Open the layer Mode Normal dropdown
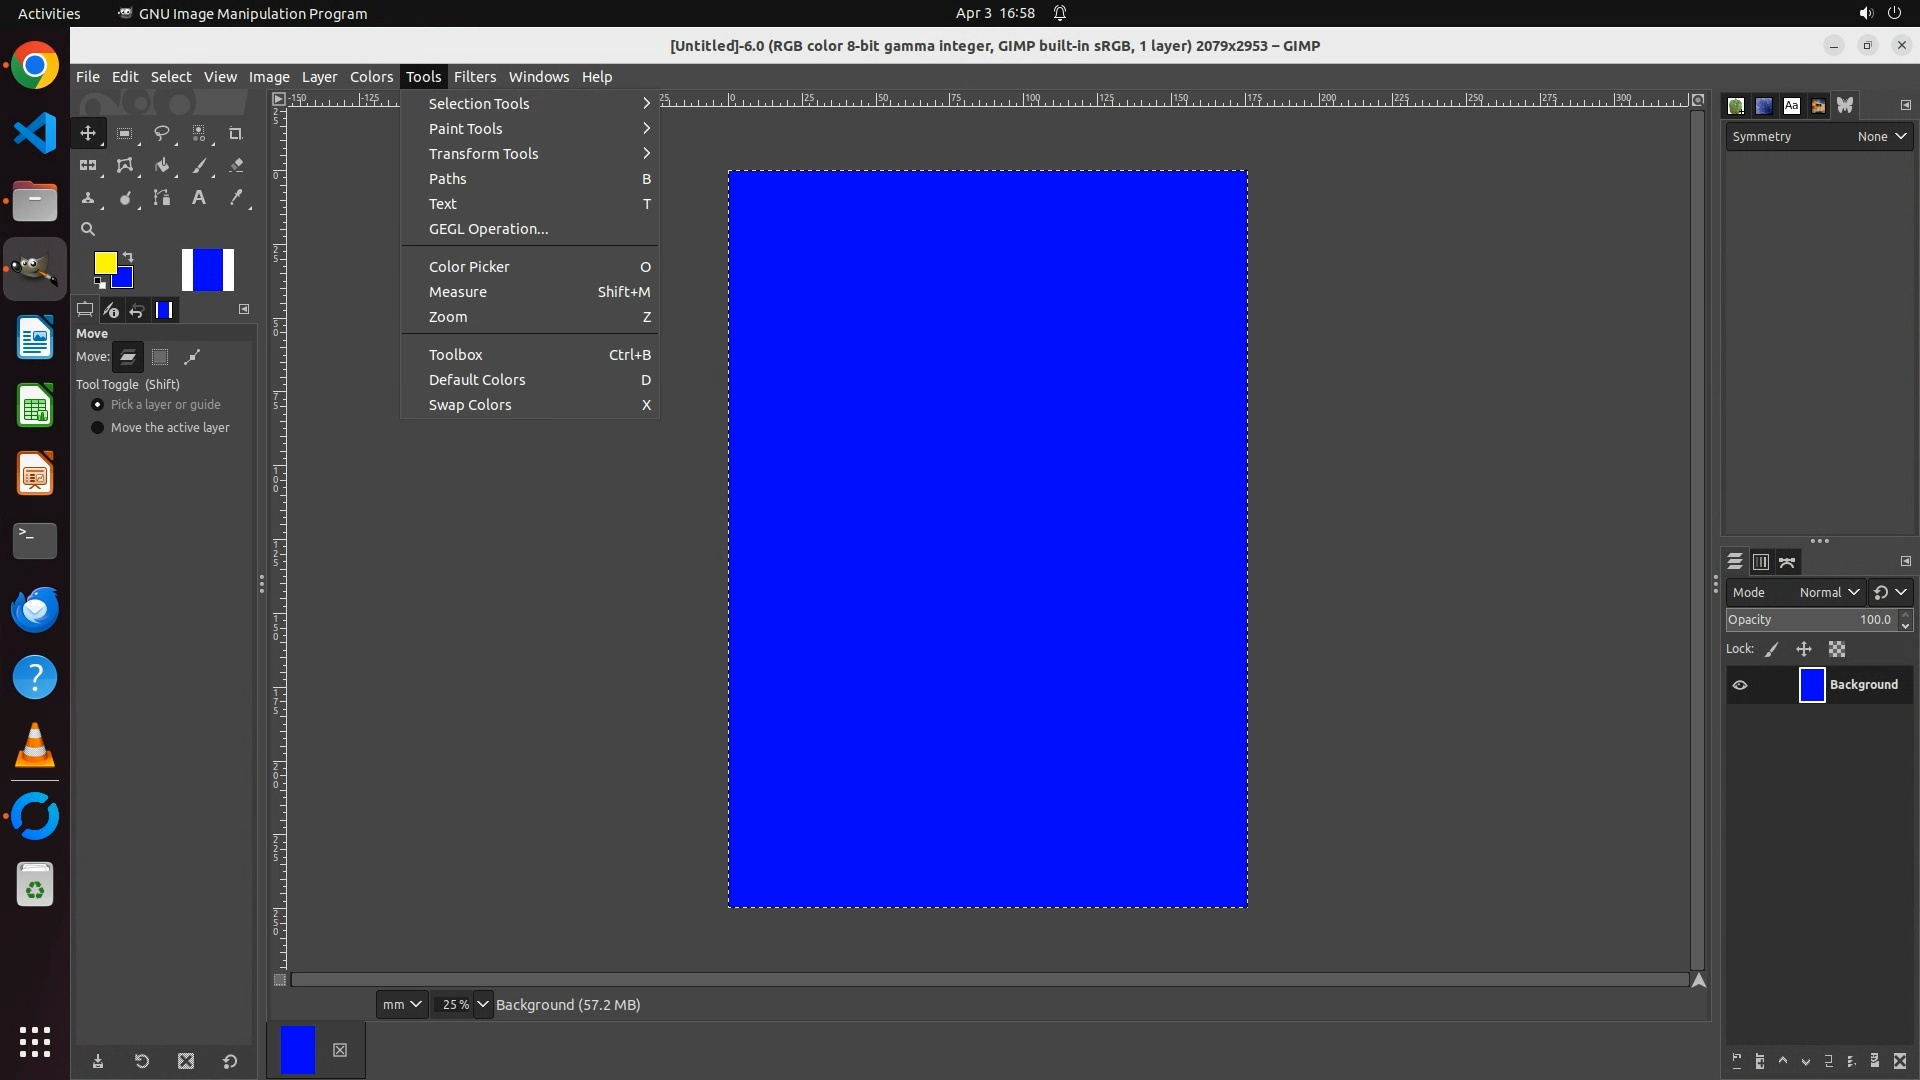The height and width of the screenshot is (1080, 1920). pyautogui.click(x=1828, y=592)
